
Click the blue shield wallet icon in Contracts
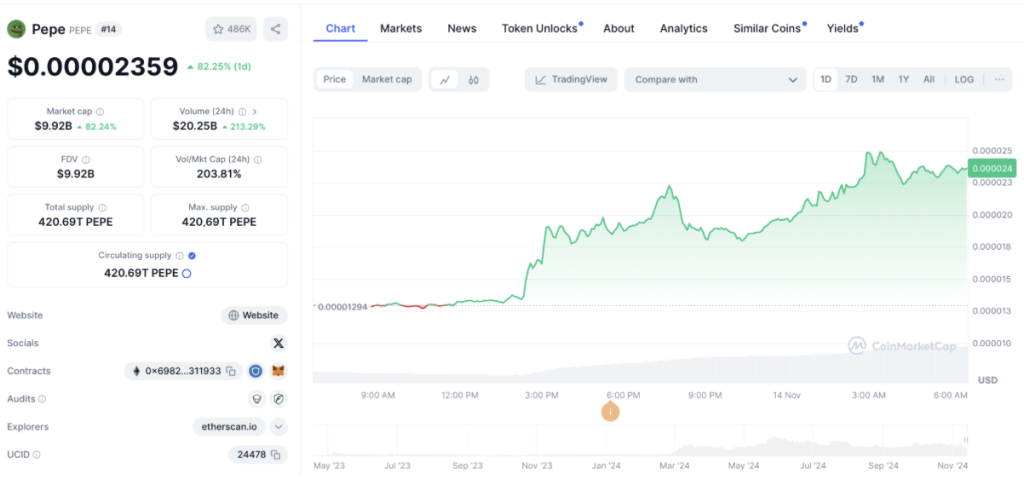[255, 371]
